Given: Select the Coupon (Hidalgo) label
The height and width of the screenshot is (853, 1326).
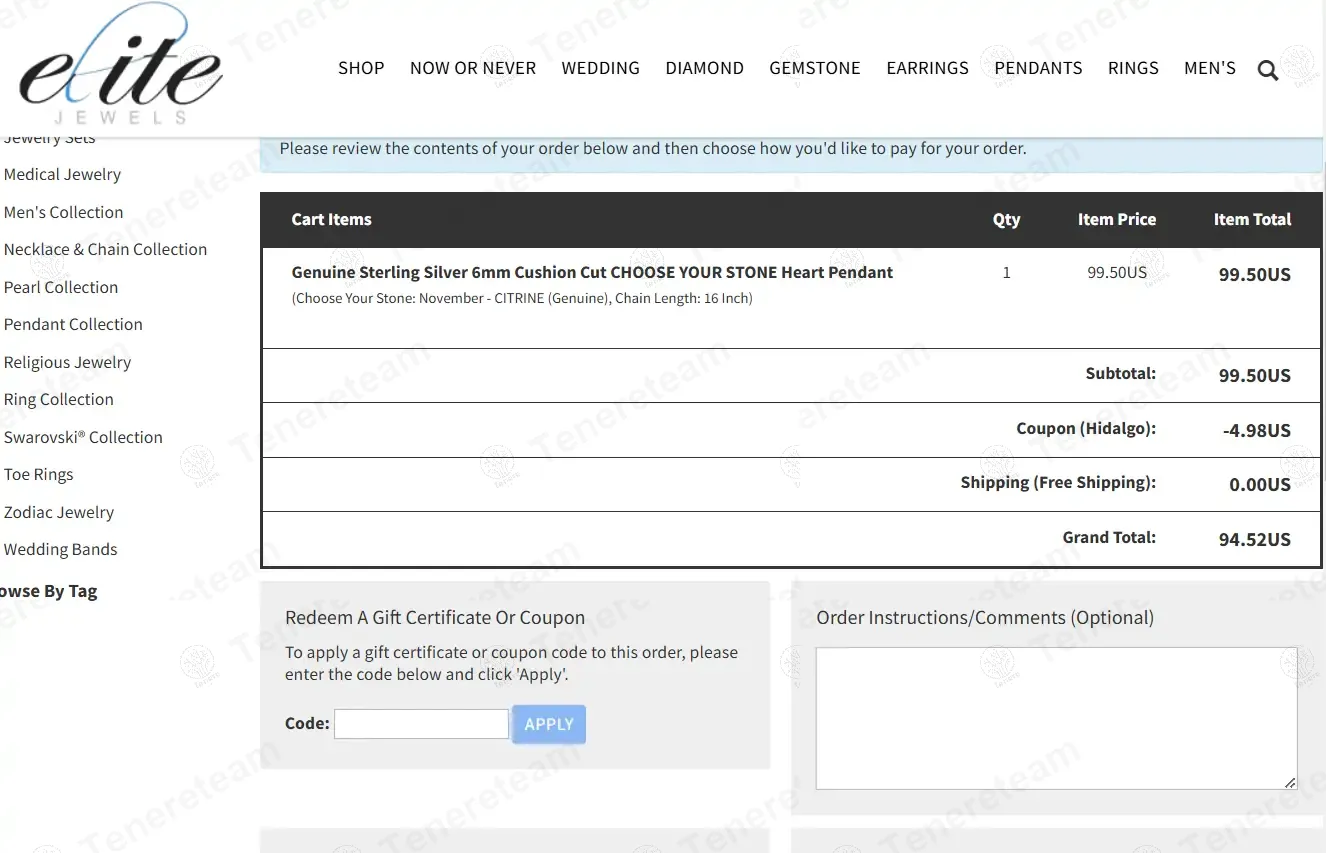Looking at the screenshot, I should click(1086, 428).
